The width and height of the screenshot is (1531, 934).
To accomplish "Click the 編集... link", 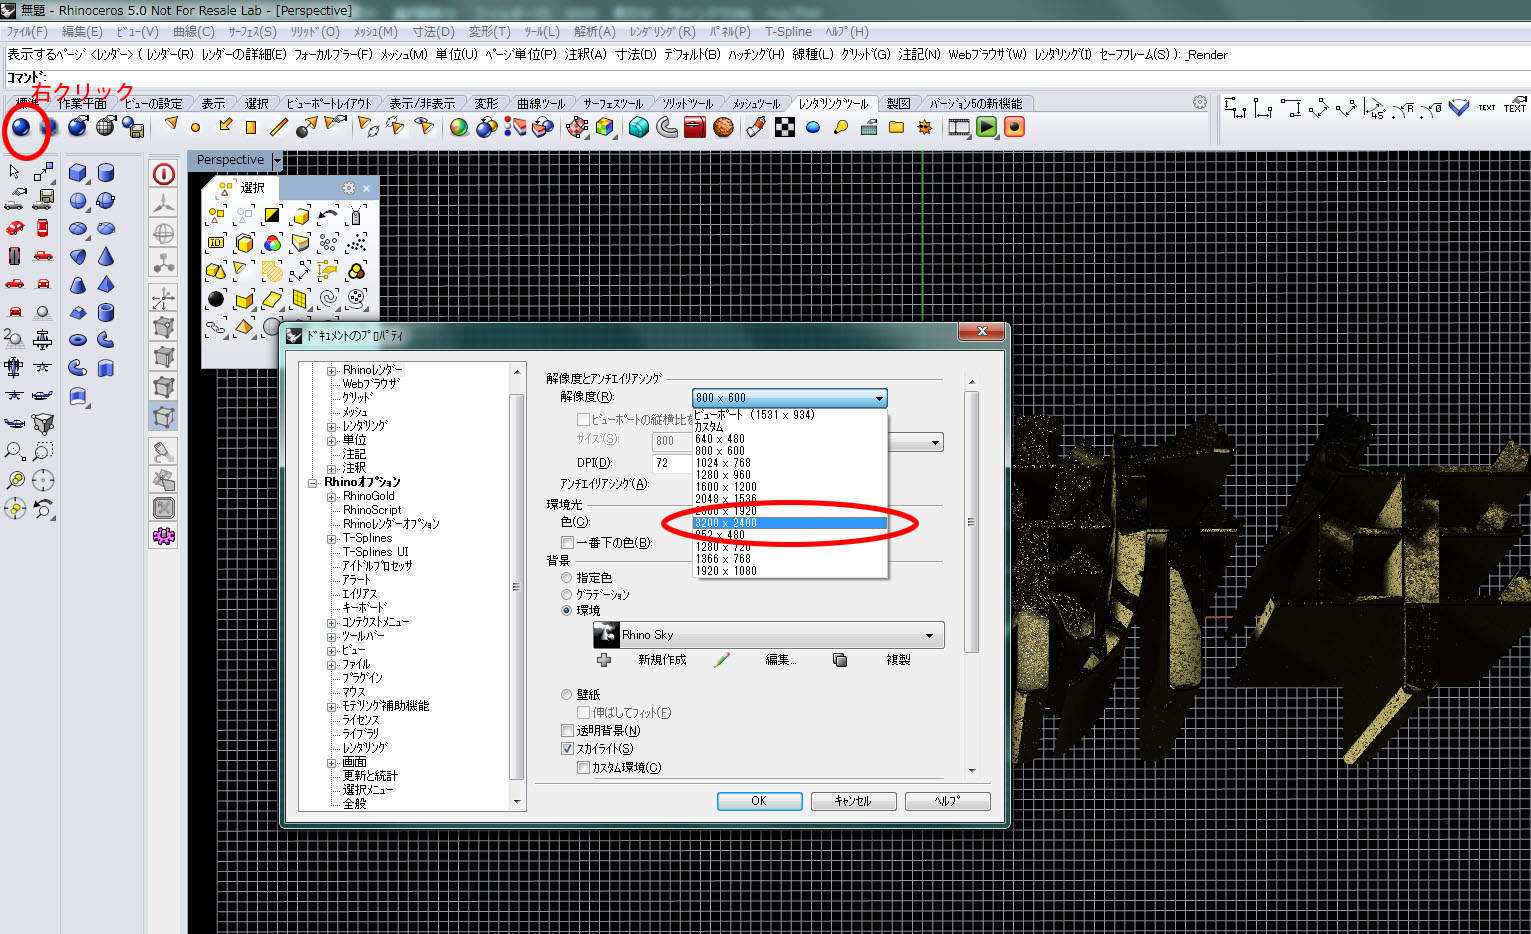I will click(780, 660).
